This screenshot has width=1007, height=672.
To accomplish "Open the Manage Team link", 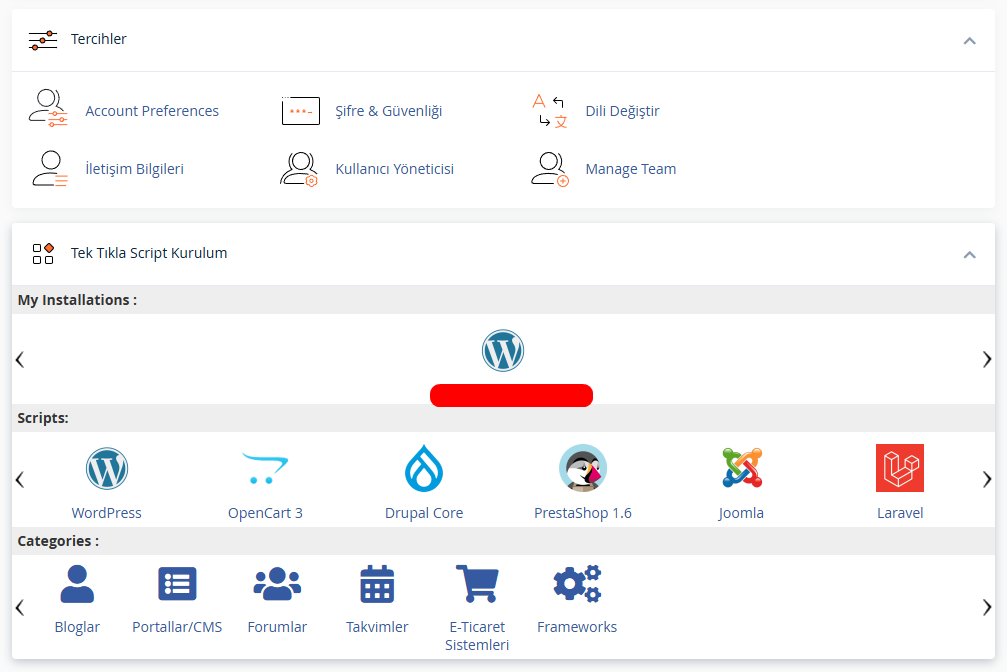I will [x=631, y=169].
